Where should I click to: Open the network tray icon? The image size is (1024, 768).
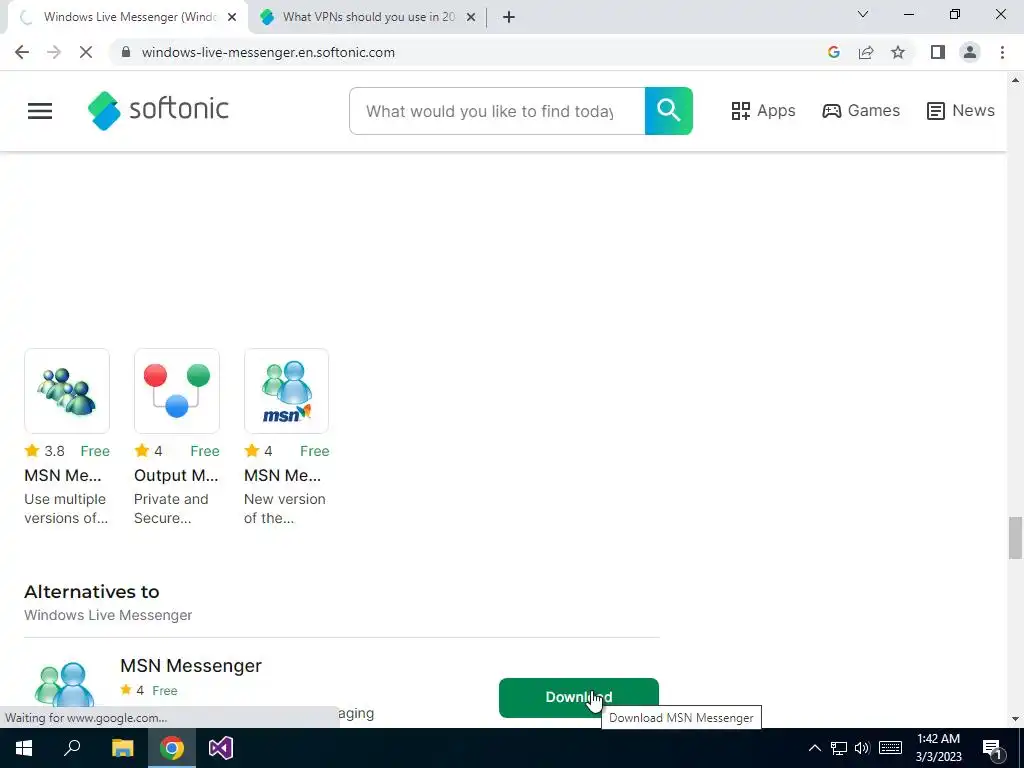click(839, 748)
